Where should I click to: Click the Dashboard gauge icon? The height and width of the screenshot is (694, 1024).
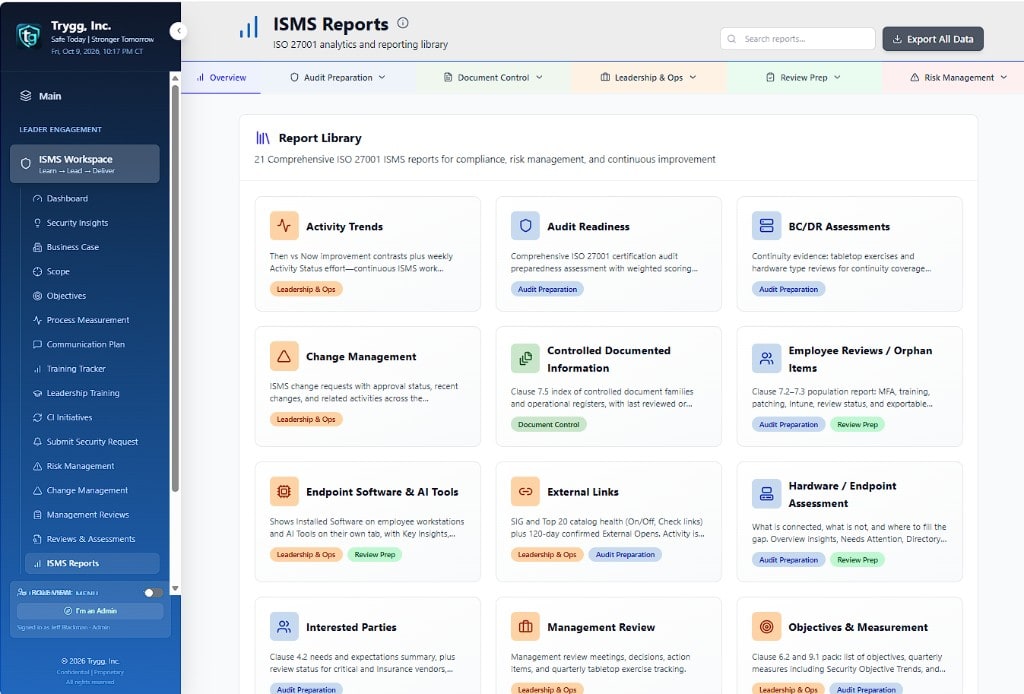(x=37, y=198)
